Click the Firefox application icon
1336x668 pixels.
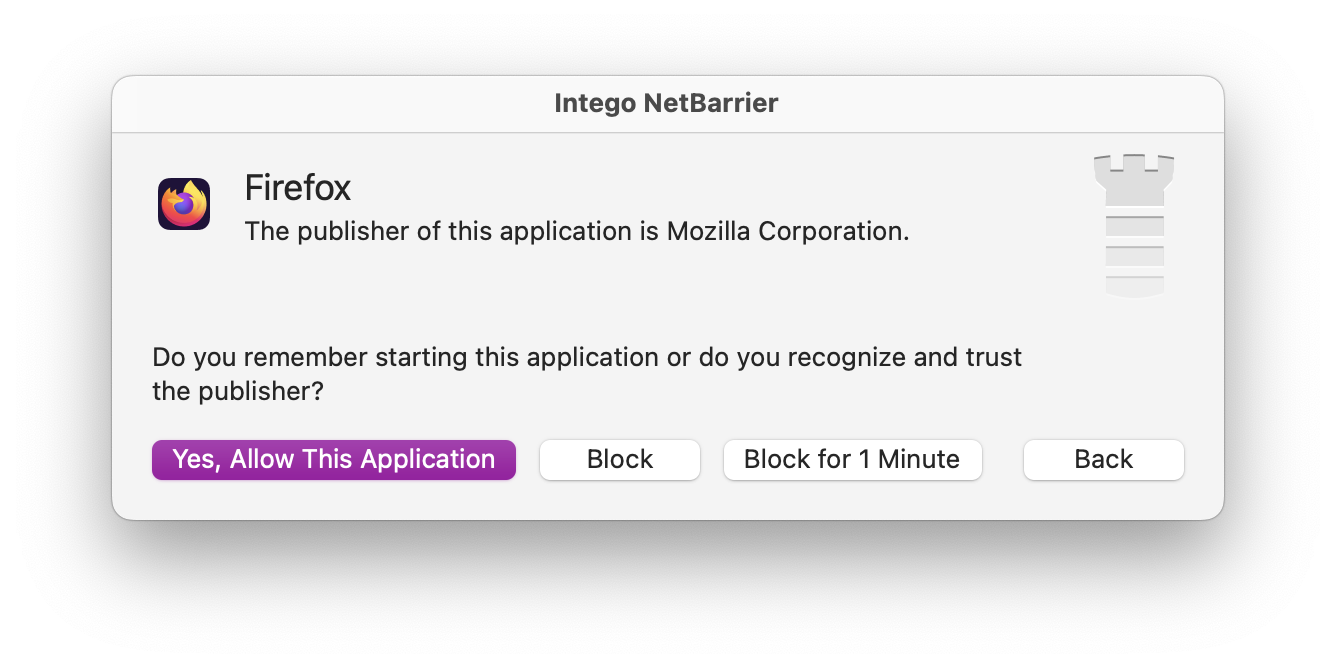[184, 204]
